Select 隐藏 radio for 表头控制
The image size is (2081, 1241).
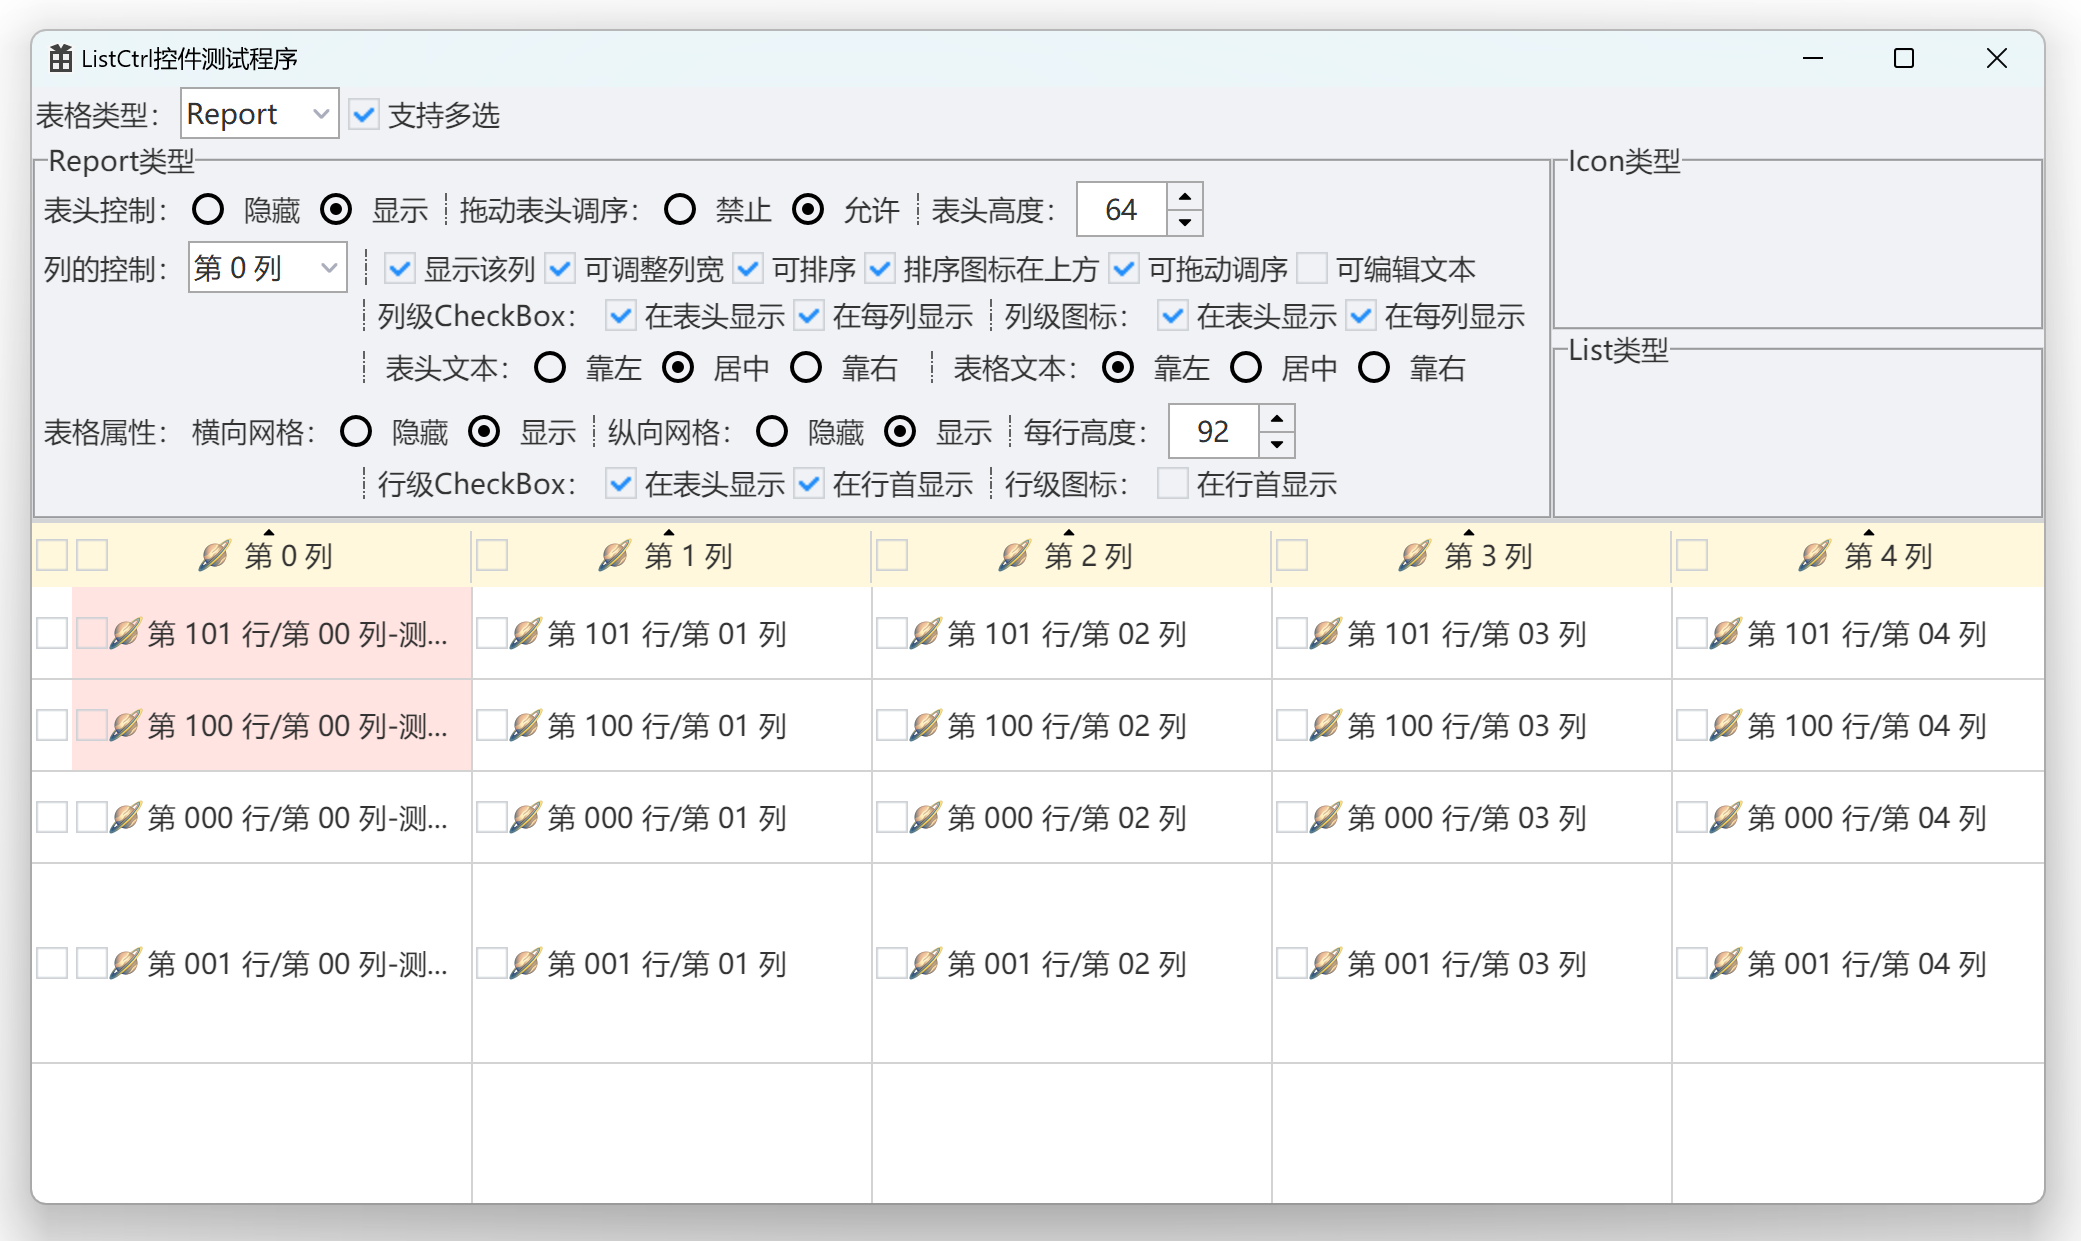pyautogui.click(x=208, y=210)
